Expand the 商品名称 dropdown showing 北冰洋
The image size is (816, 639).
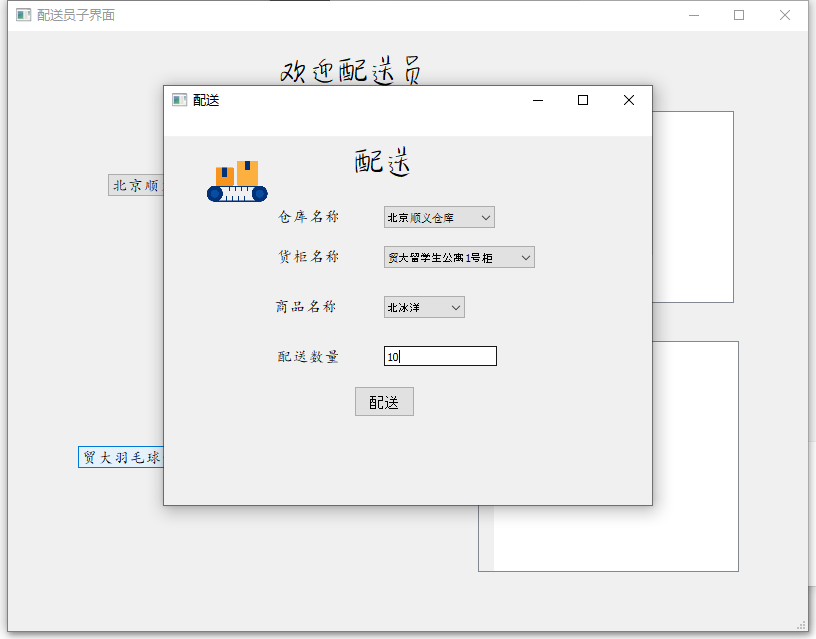click(424, 307)
